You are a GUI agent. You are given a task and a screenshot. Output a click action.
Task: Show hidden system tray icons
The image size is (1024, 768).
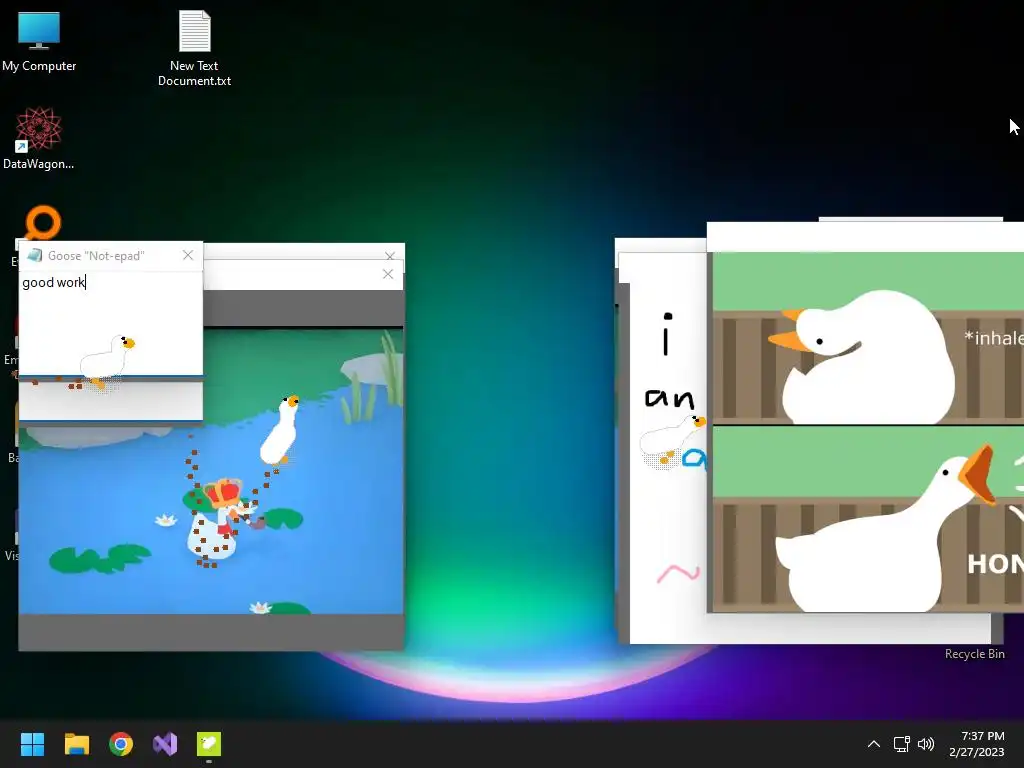pyautogui.click(x=874, y=744)
